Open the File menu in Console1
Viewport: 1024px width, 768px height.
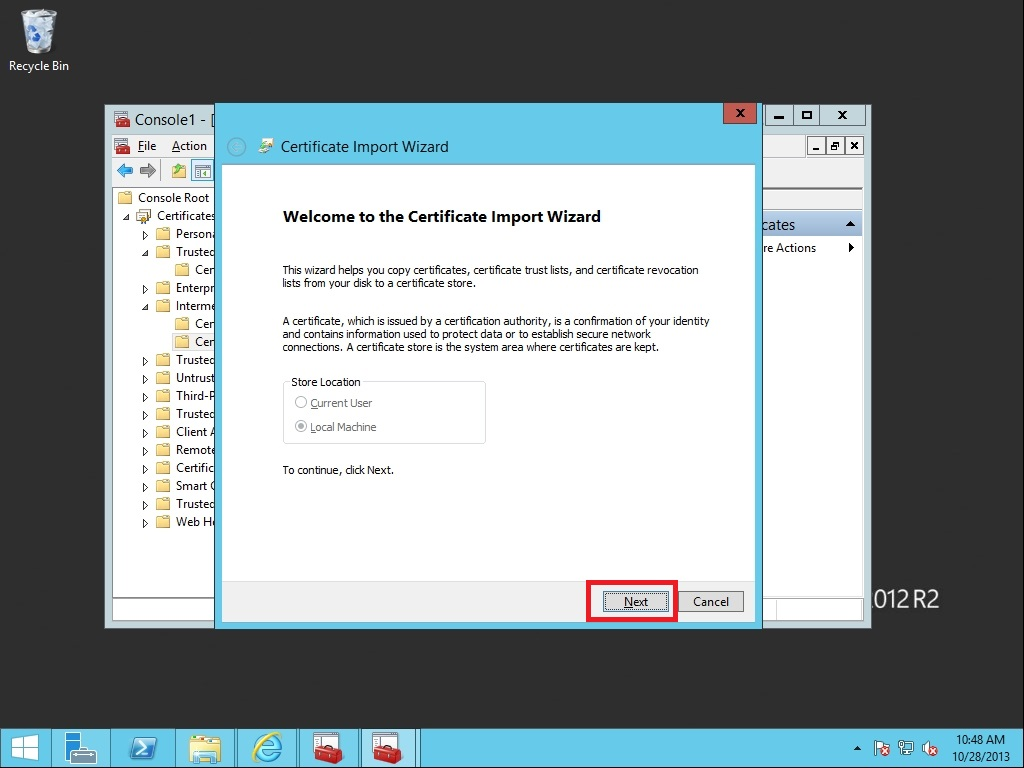point(147,146)
